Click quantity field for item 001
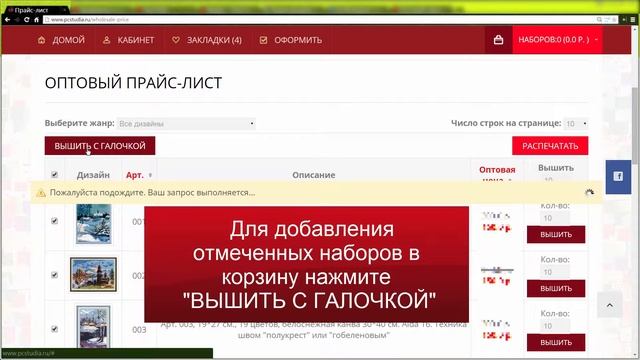Image resolution: width=640 pixels, height=360 pixels. point(555,218)
